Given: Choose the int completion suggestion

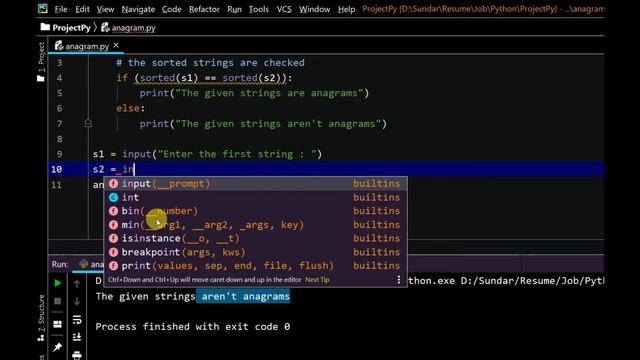Looking at the screenshot, I should click(256, 198).
